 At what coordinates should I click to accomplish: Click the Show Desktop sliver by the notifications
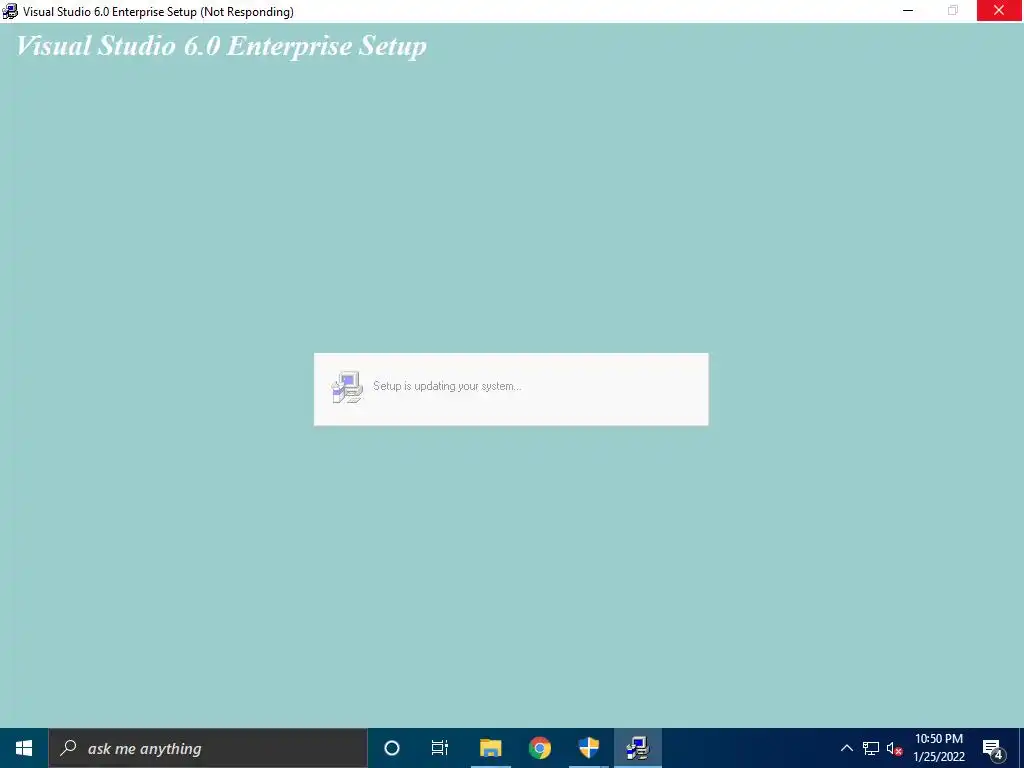tap(1021, 748)
